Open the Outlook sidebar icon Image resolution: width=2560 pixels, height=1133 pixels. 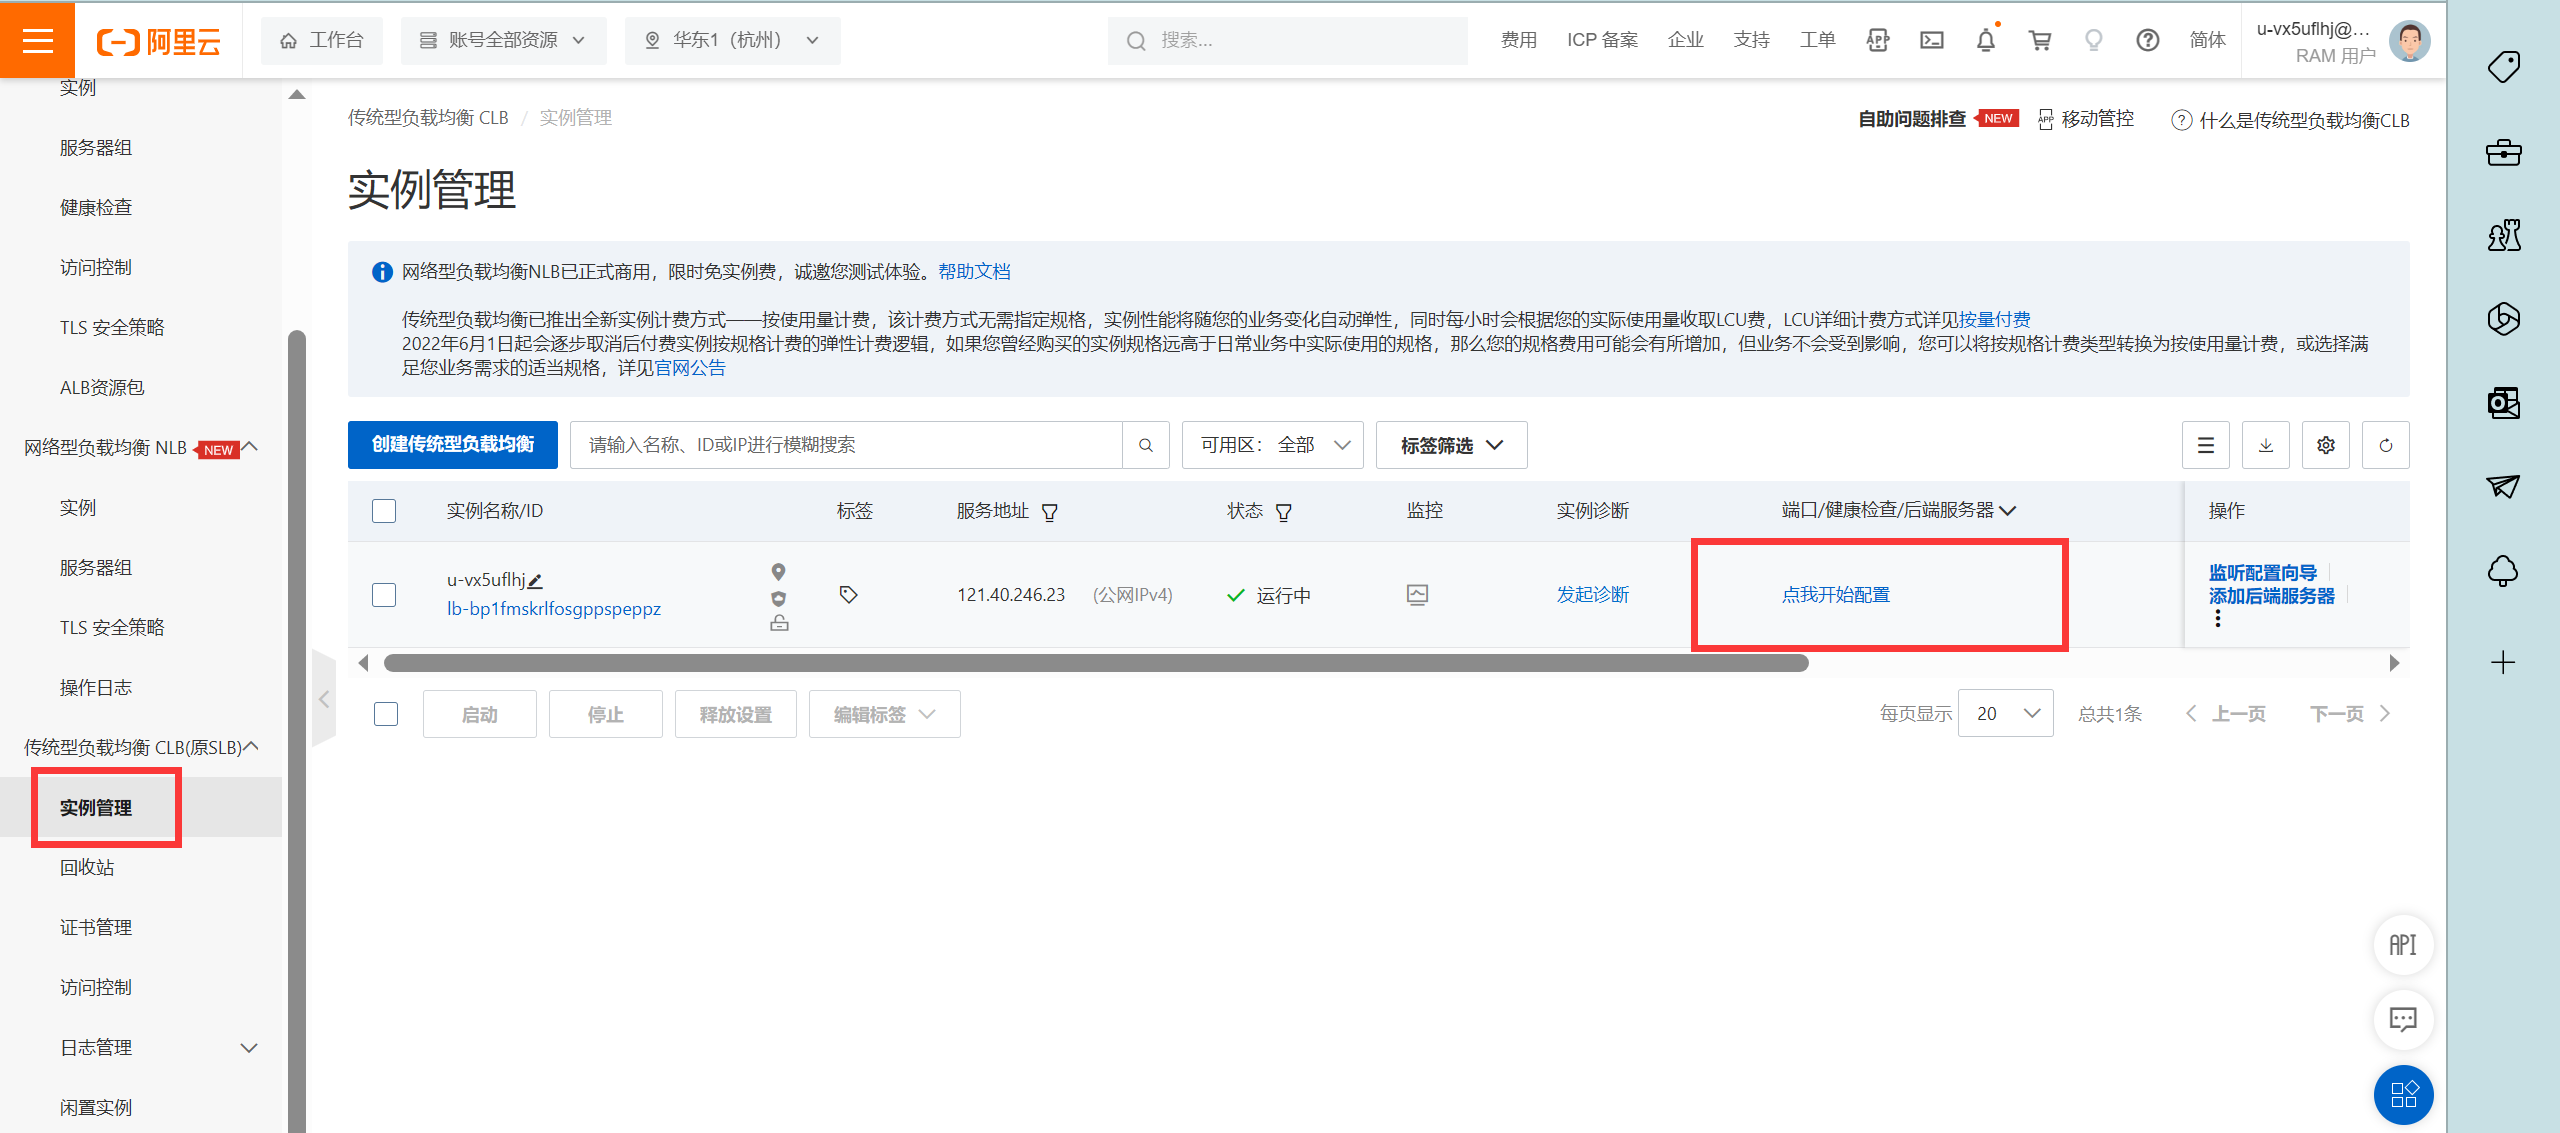pyautogui.click(x=2503, y=403)
